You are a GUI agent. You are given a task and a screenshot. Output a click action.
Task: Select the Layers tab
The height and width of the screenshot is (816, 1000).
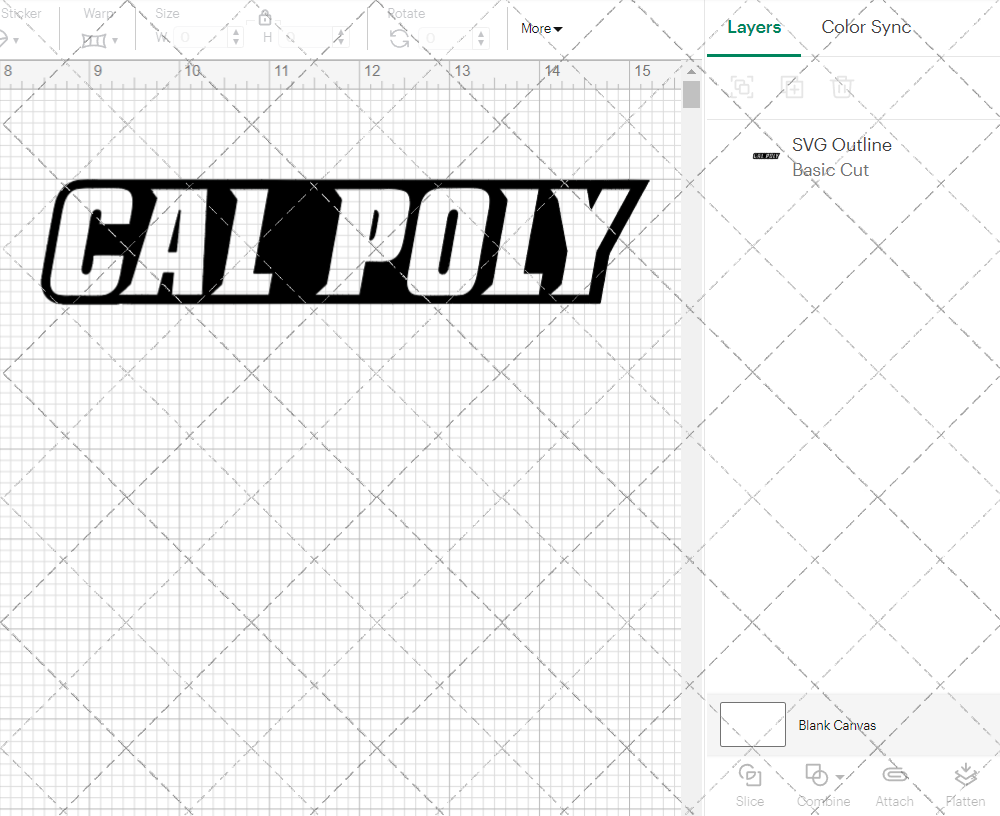click(x=755, y=27)
